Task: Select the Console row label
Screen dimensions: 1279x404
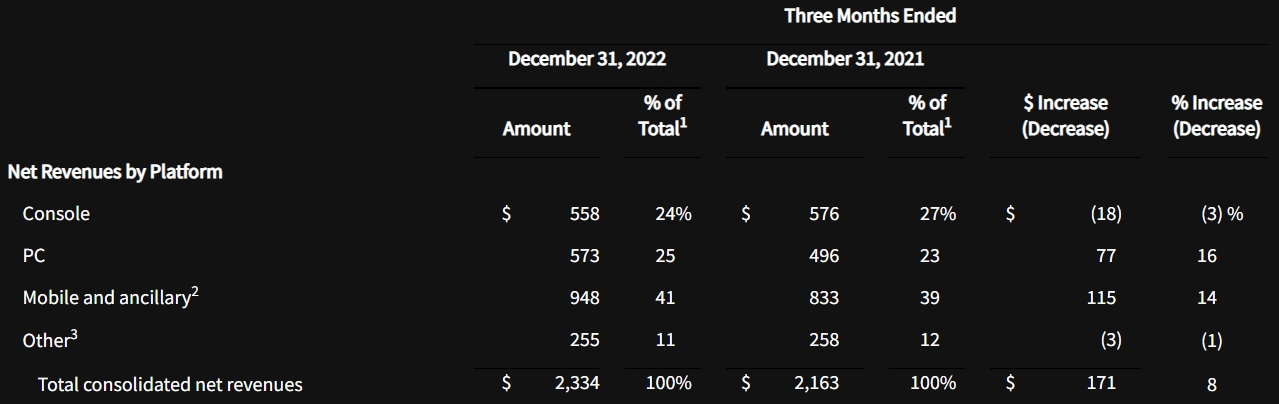Action: (x=56, y=214)
